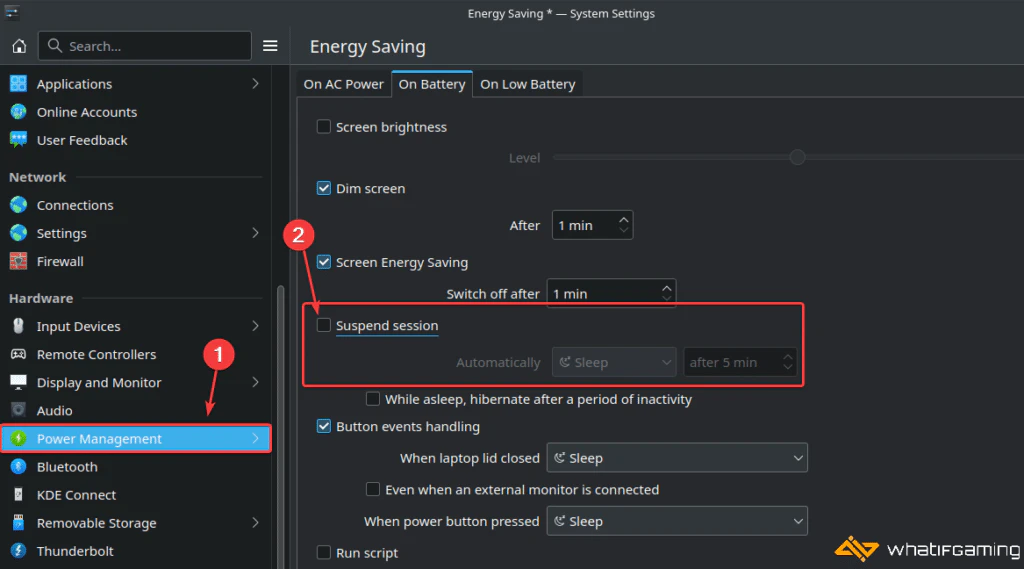Select the Bluetooth icon in Hardware list
The width and height of the screenshot is (1024, 569).
(x=18, y=466)
